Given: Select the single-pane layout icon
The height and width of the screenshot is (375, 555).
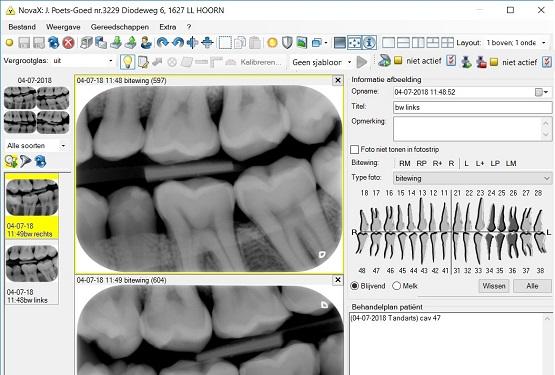Looking at the screenshot, I should pyautogui.click(x=388, y=43).
